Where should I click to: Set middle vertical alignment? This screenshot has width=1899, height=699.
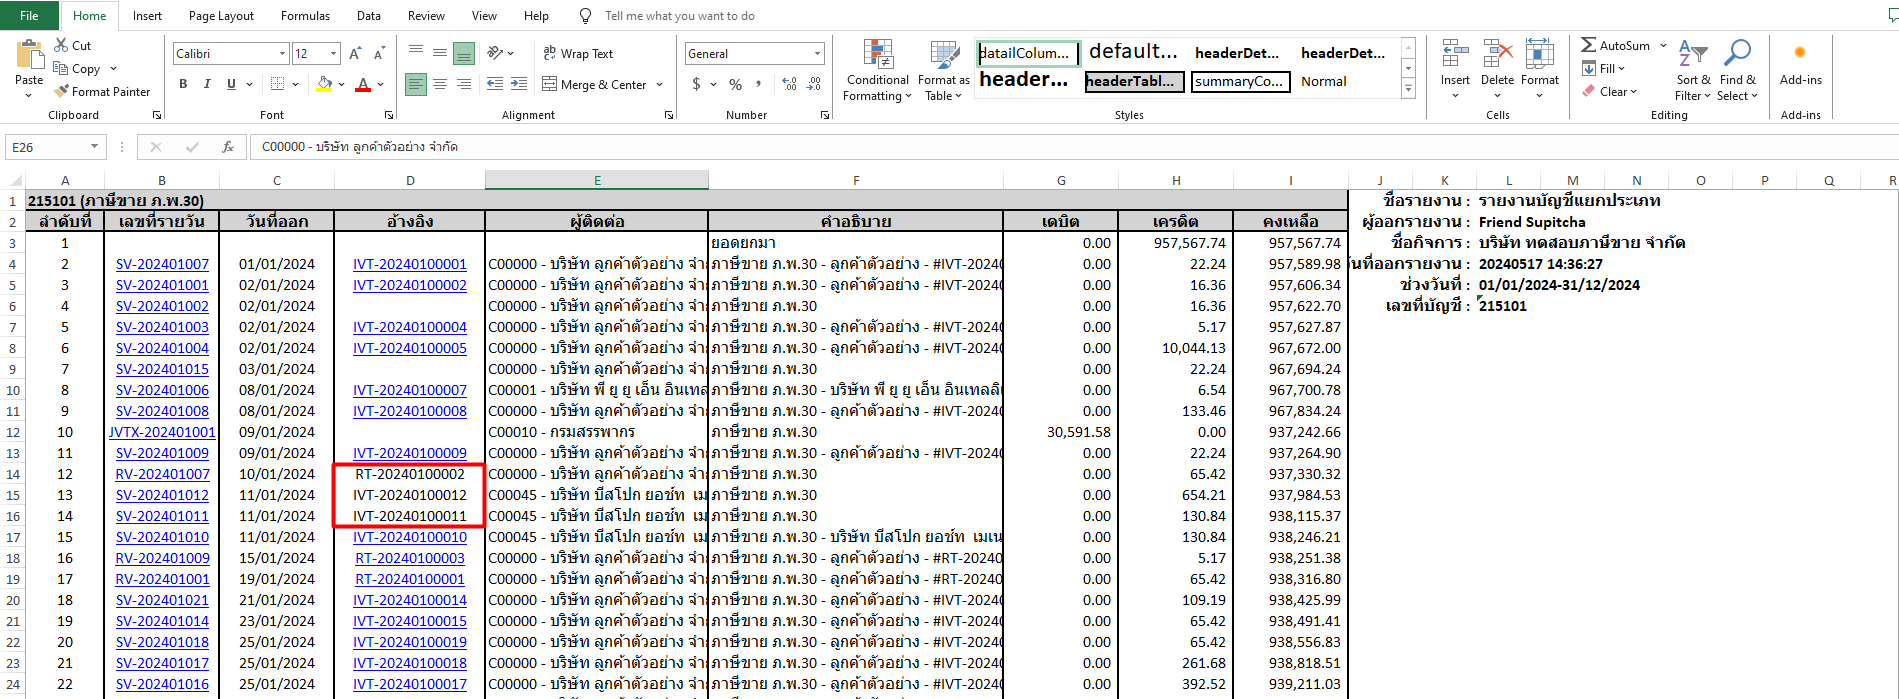440,53
